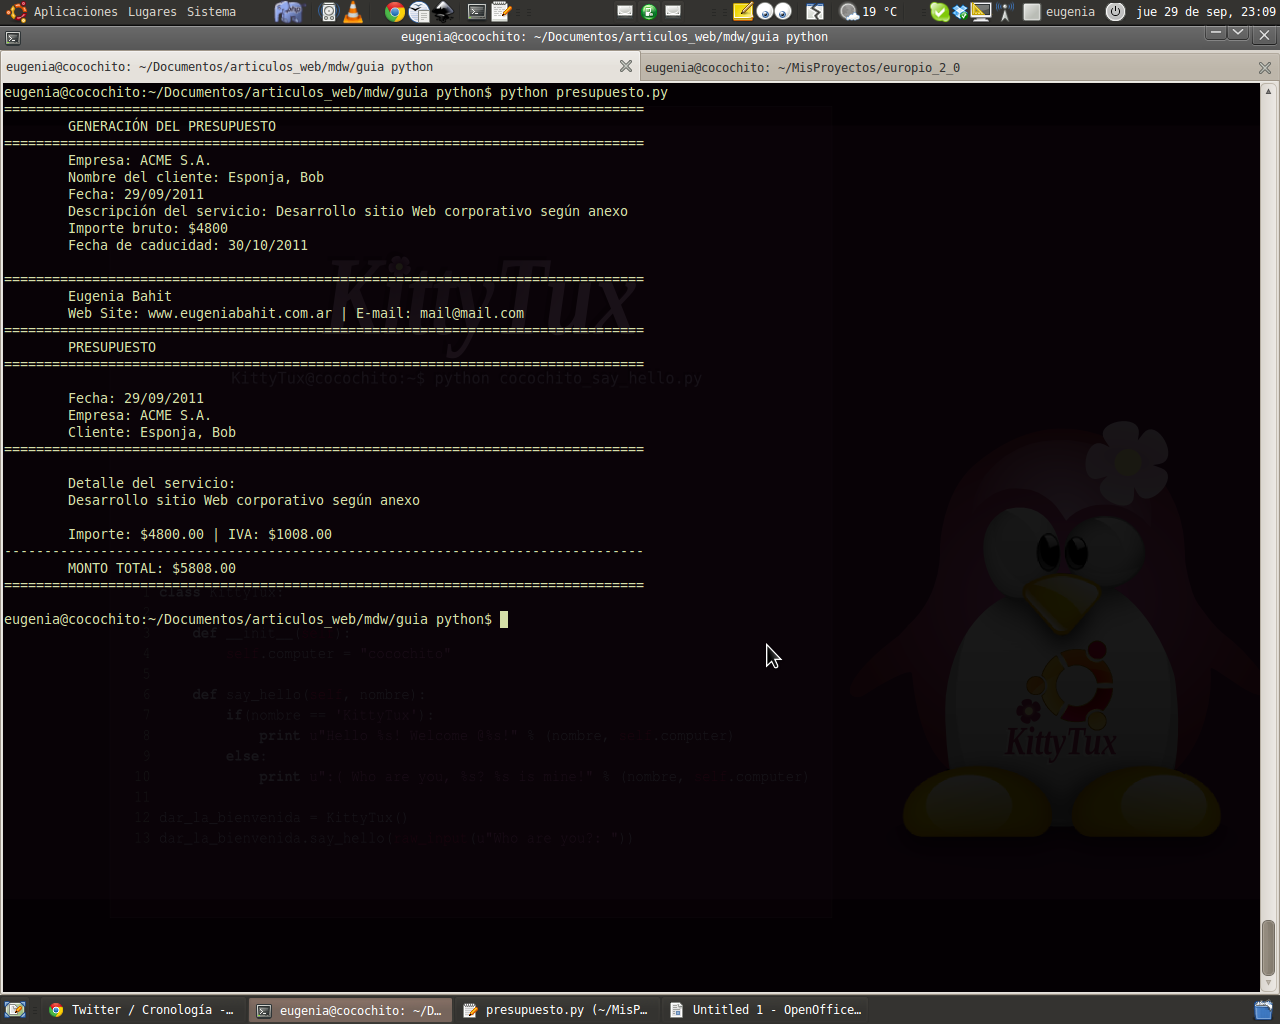Open the Lugares menu
The height and width of the screenshot is (1024, 1280).
coord(152,12)
